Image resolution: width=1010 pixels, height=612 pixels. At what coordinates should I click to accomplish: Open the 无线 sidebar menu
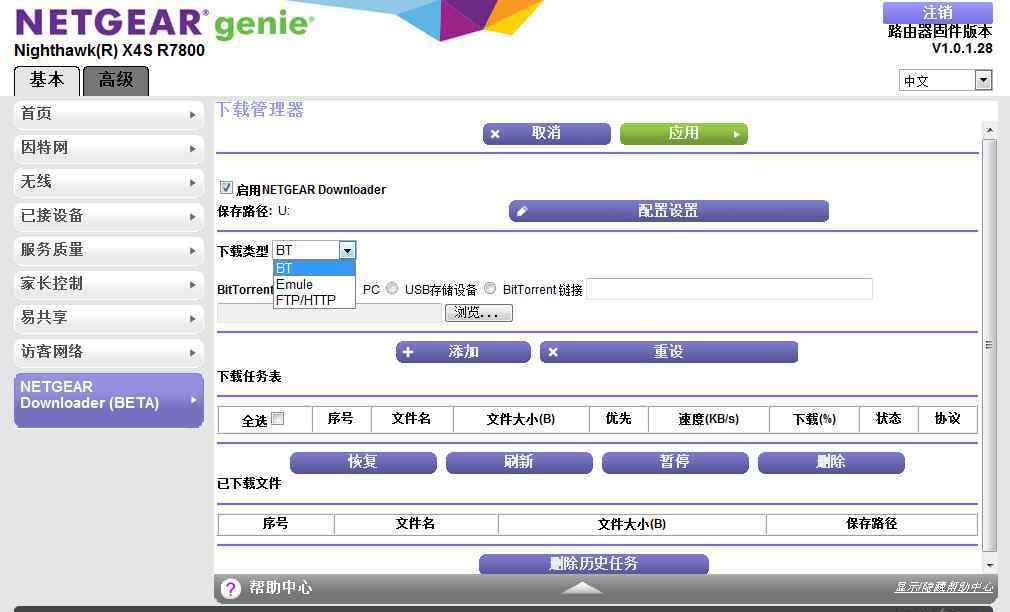(108, 182)
